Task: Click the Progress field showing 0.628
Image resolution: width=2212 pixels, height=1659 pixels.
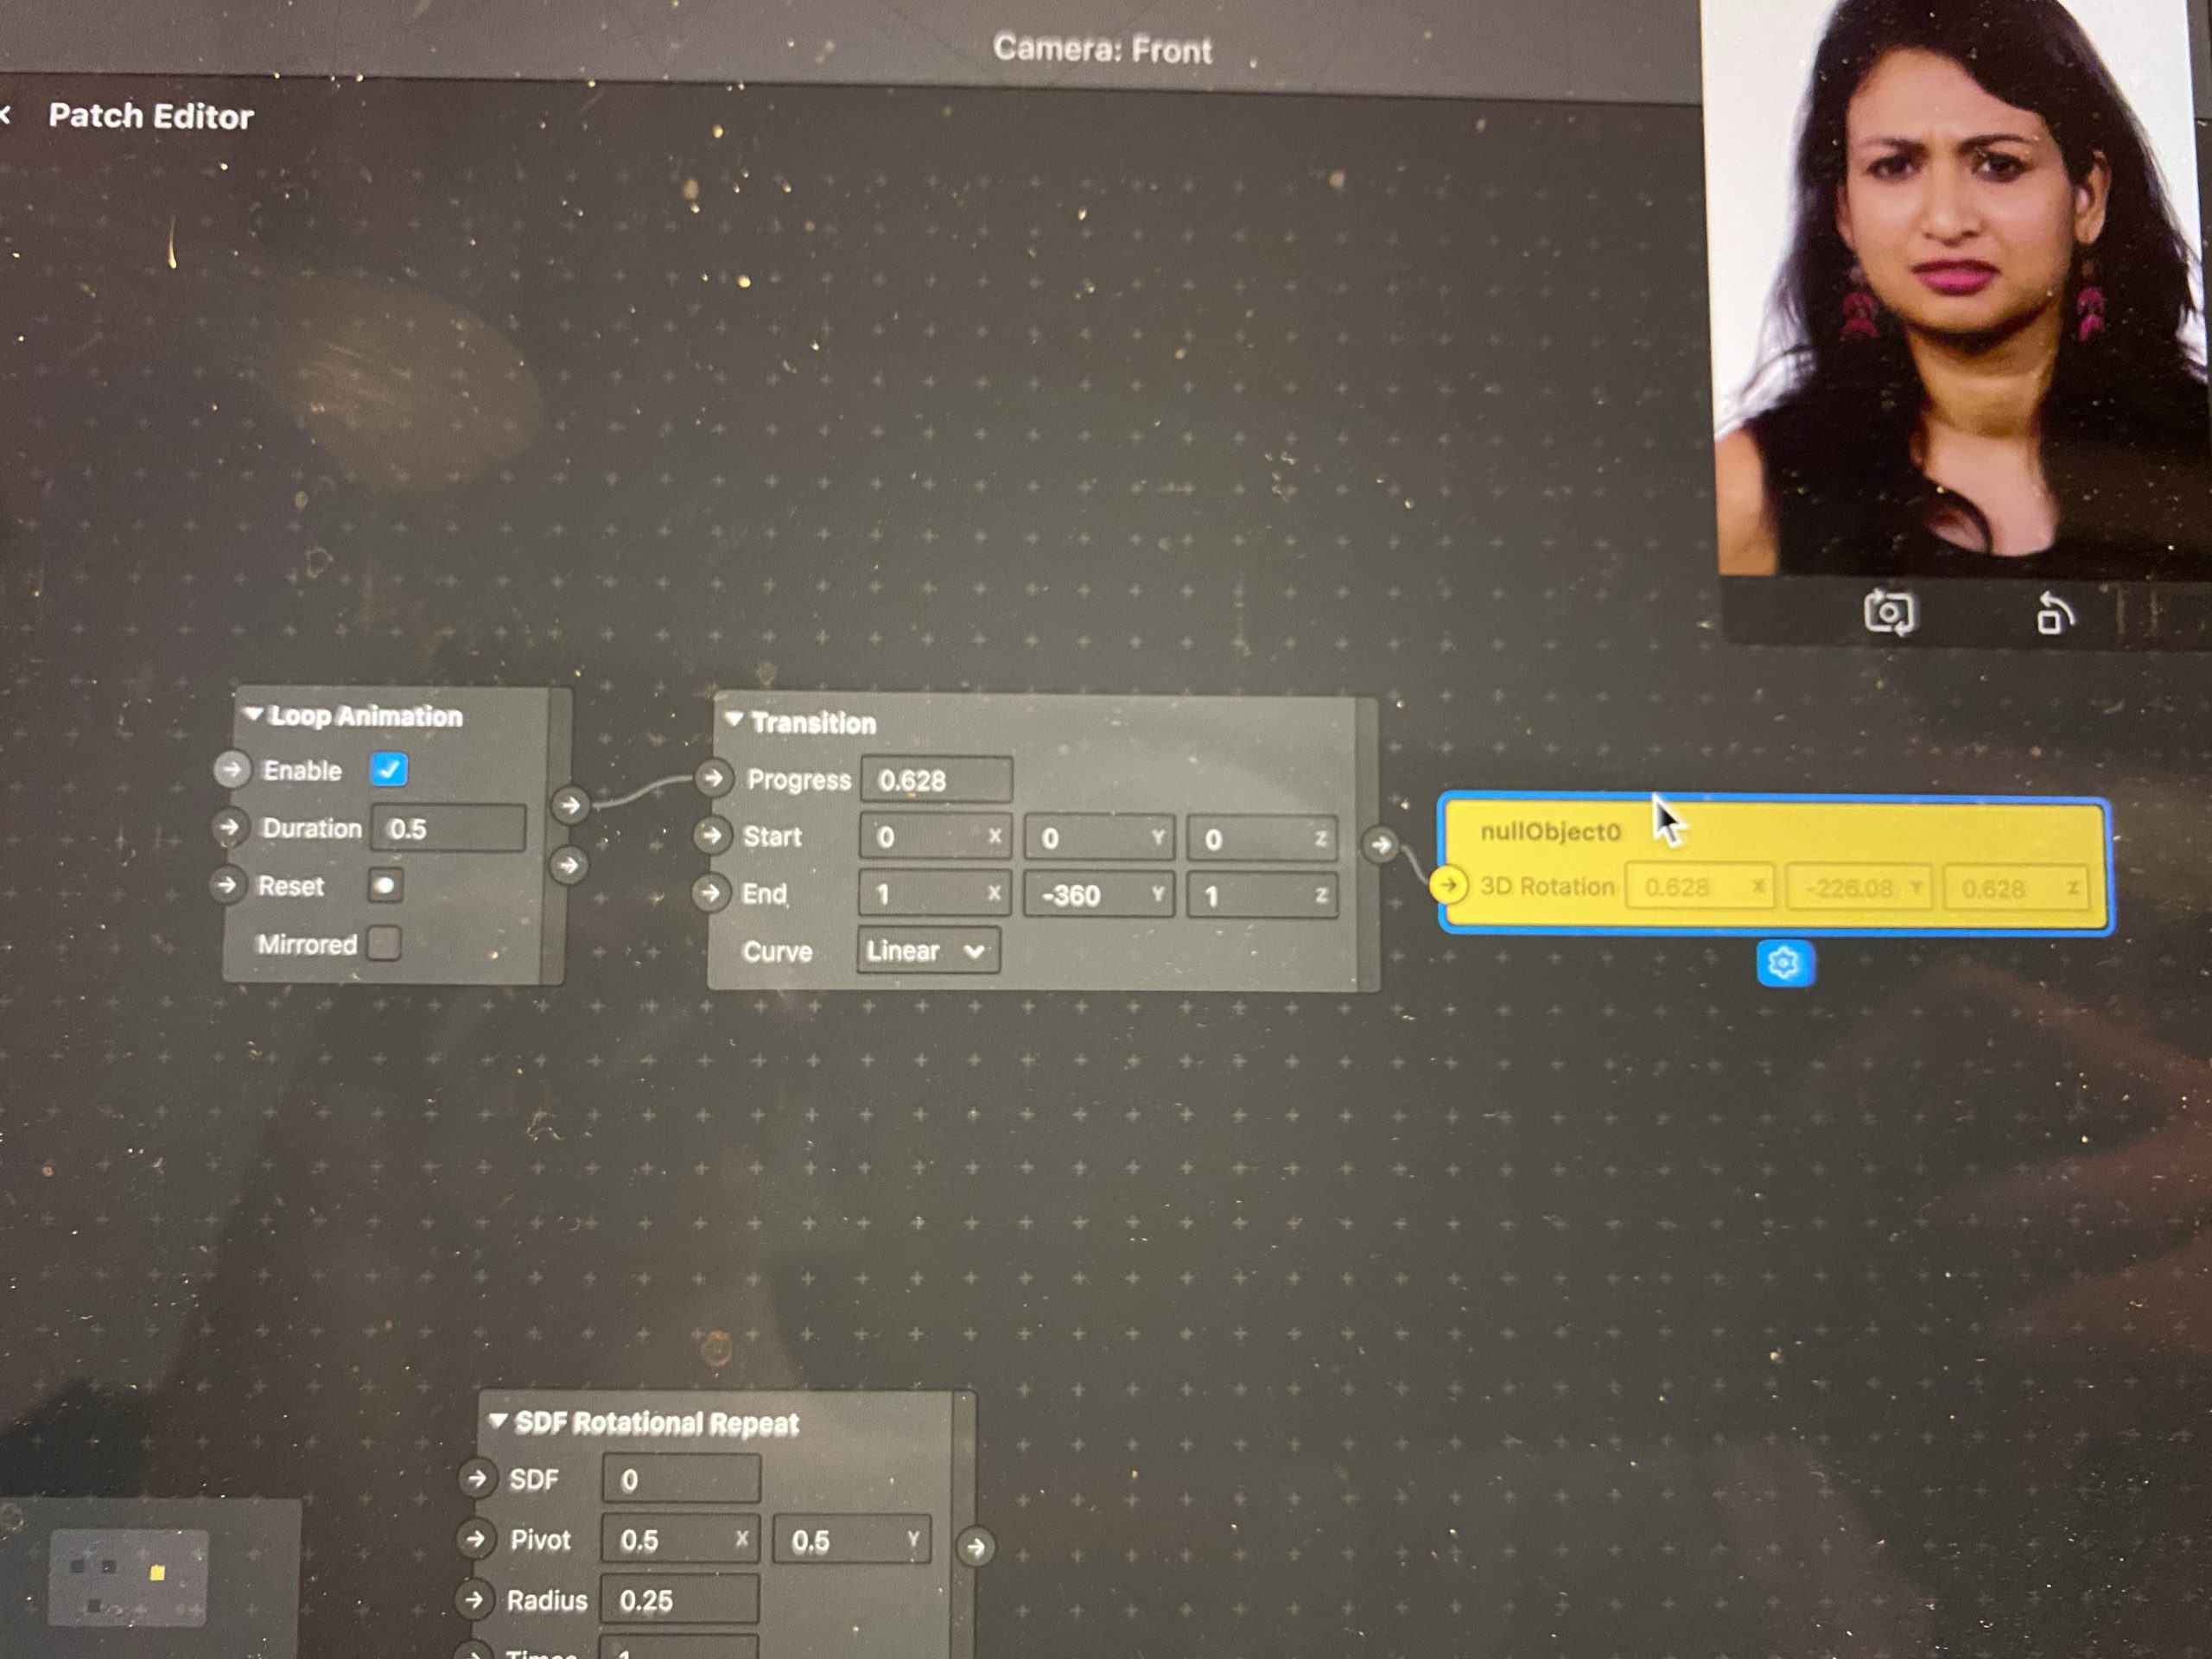Action: (x=936, y=780)
